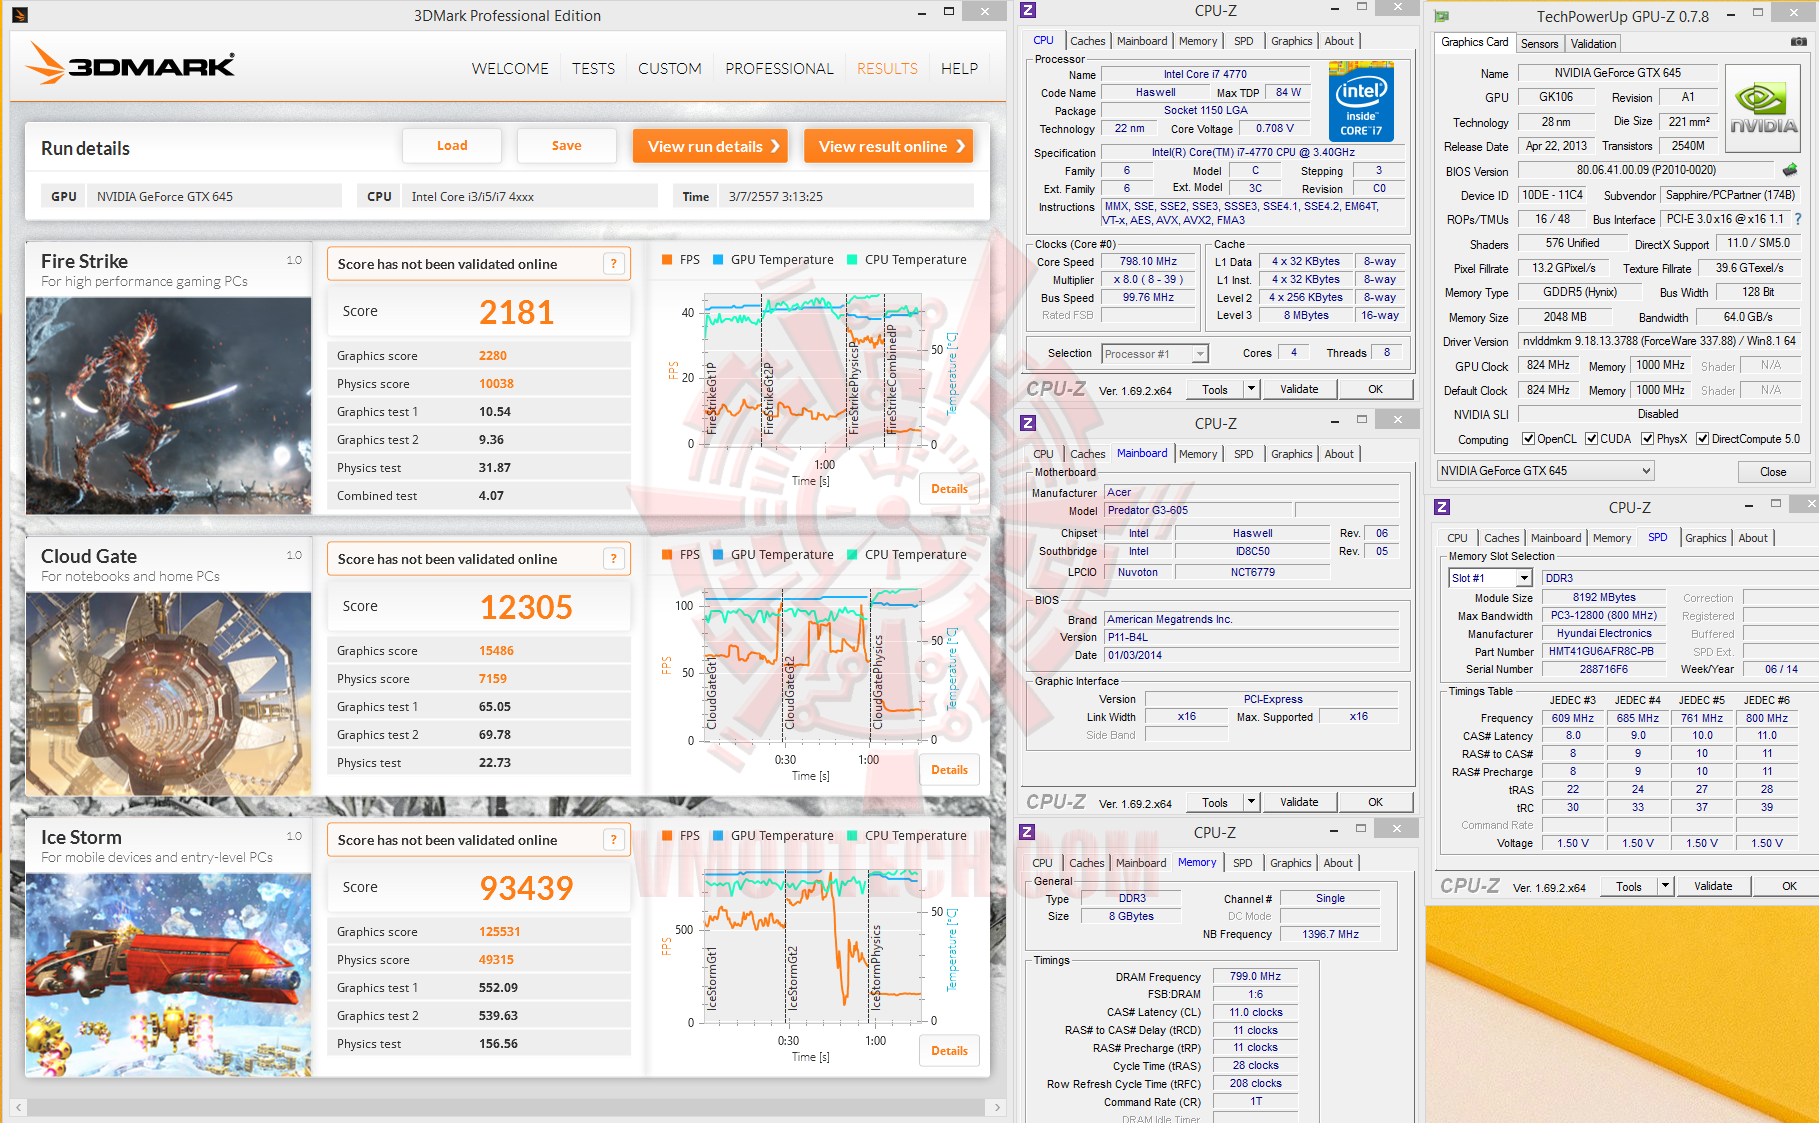Click the Fire Strike benchmark thumbnail
The width and height of the screenshot is (1819, 1123).
[x=169, y=406]
